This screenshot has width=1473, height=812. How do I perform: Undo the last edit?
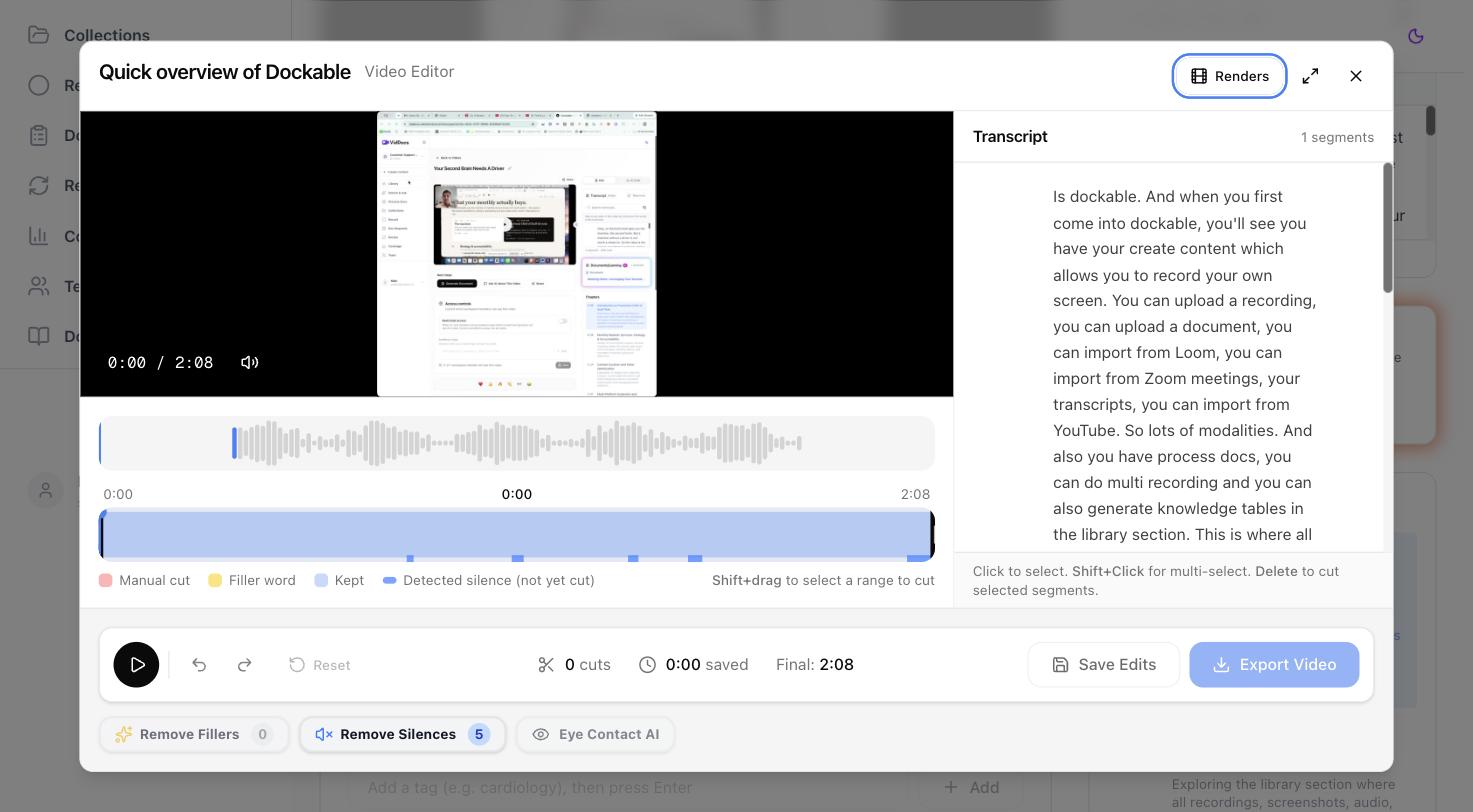[199, 664]
